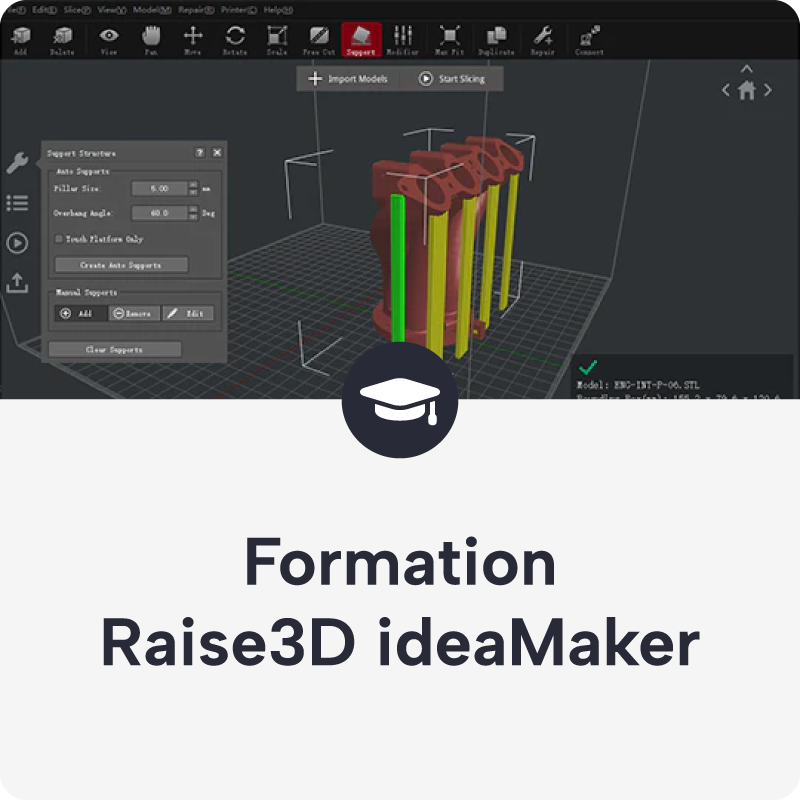Open the Edit menu
Image resolution: width=800 pixels, height=800 pixels.
[x=44, y=10]
